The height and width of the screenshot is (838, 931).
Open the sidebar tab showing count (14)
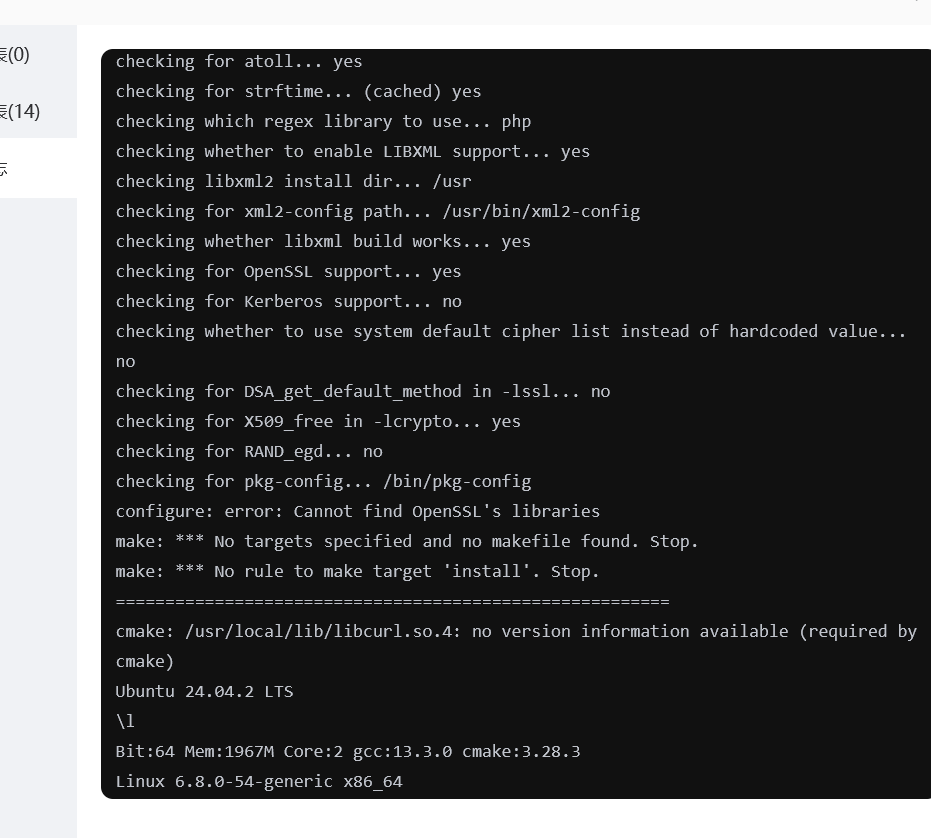pos(22,111)
